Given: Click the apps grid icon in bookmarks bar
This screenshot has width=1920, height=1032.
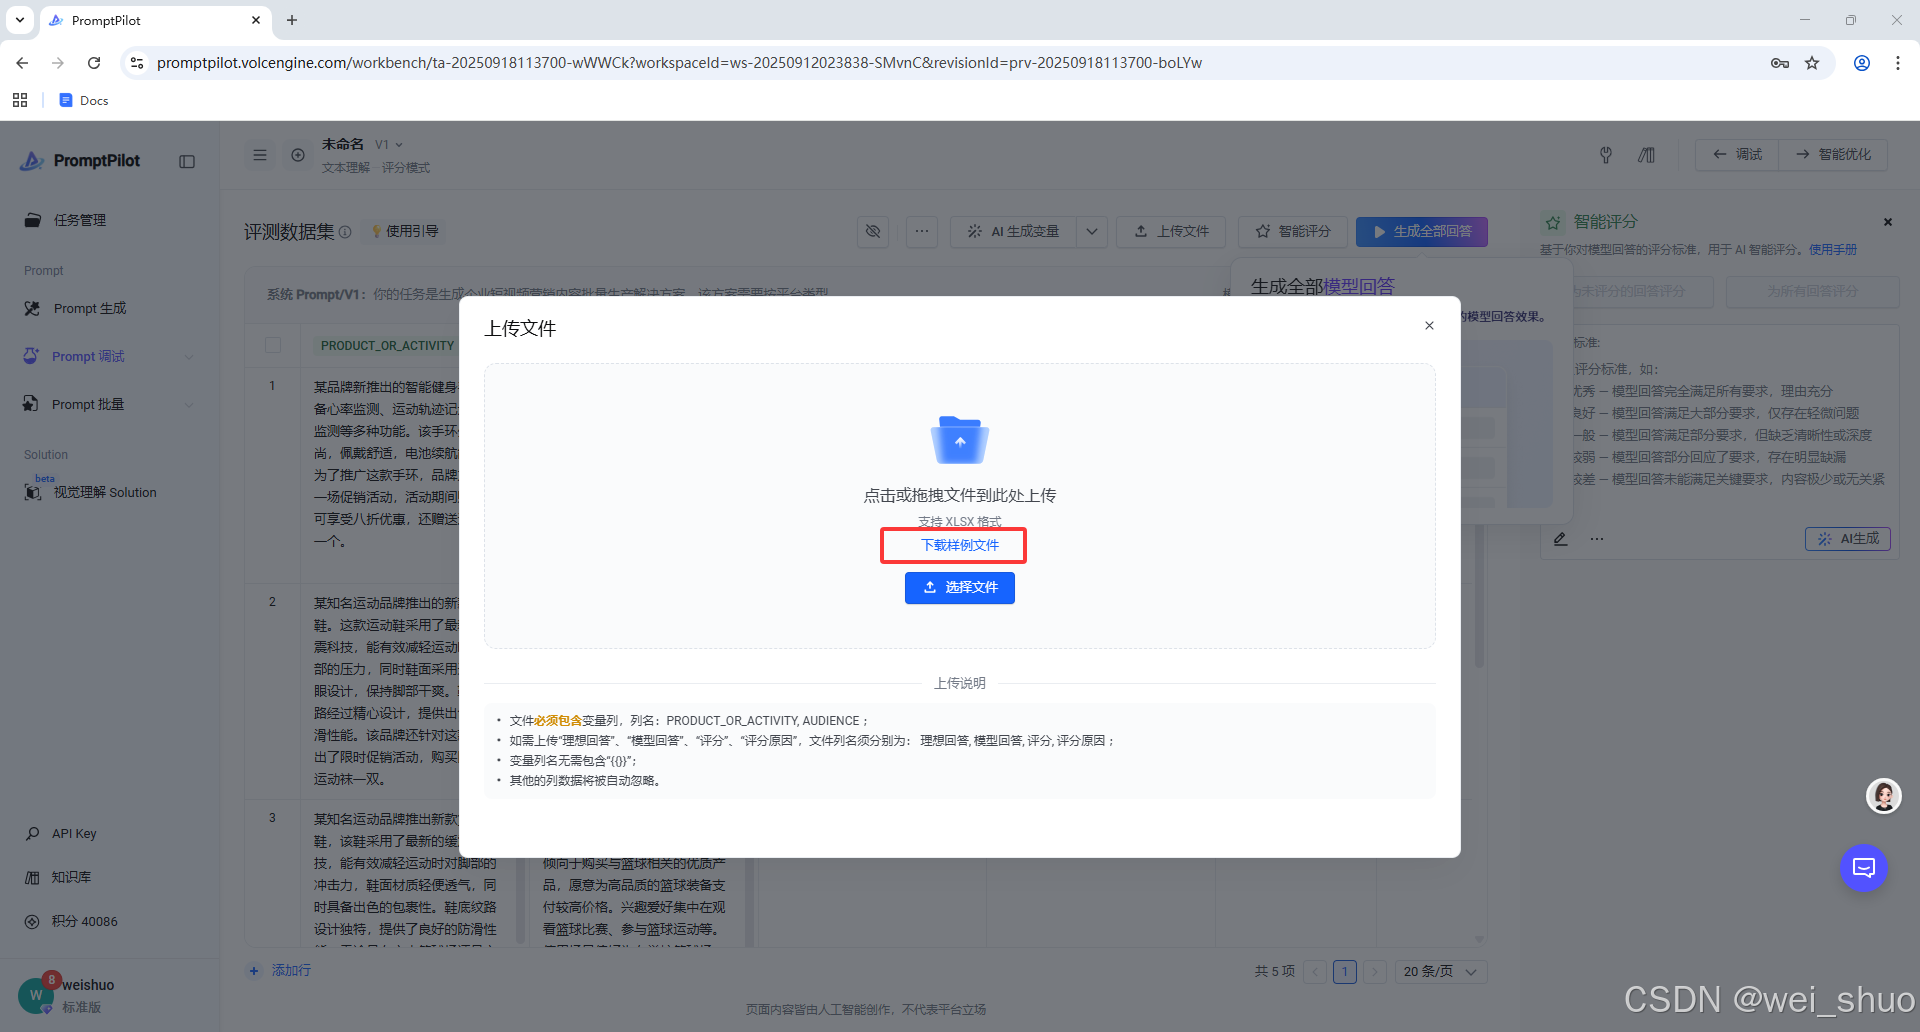Looking at the screenshot, I should [20, 100].
